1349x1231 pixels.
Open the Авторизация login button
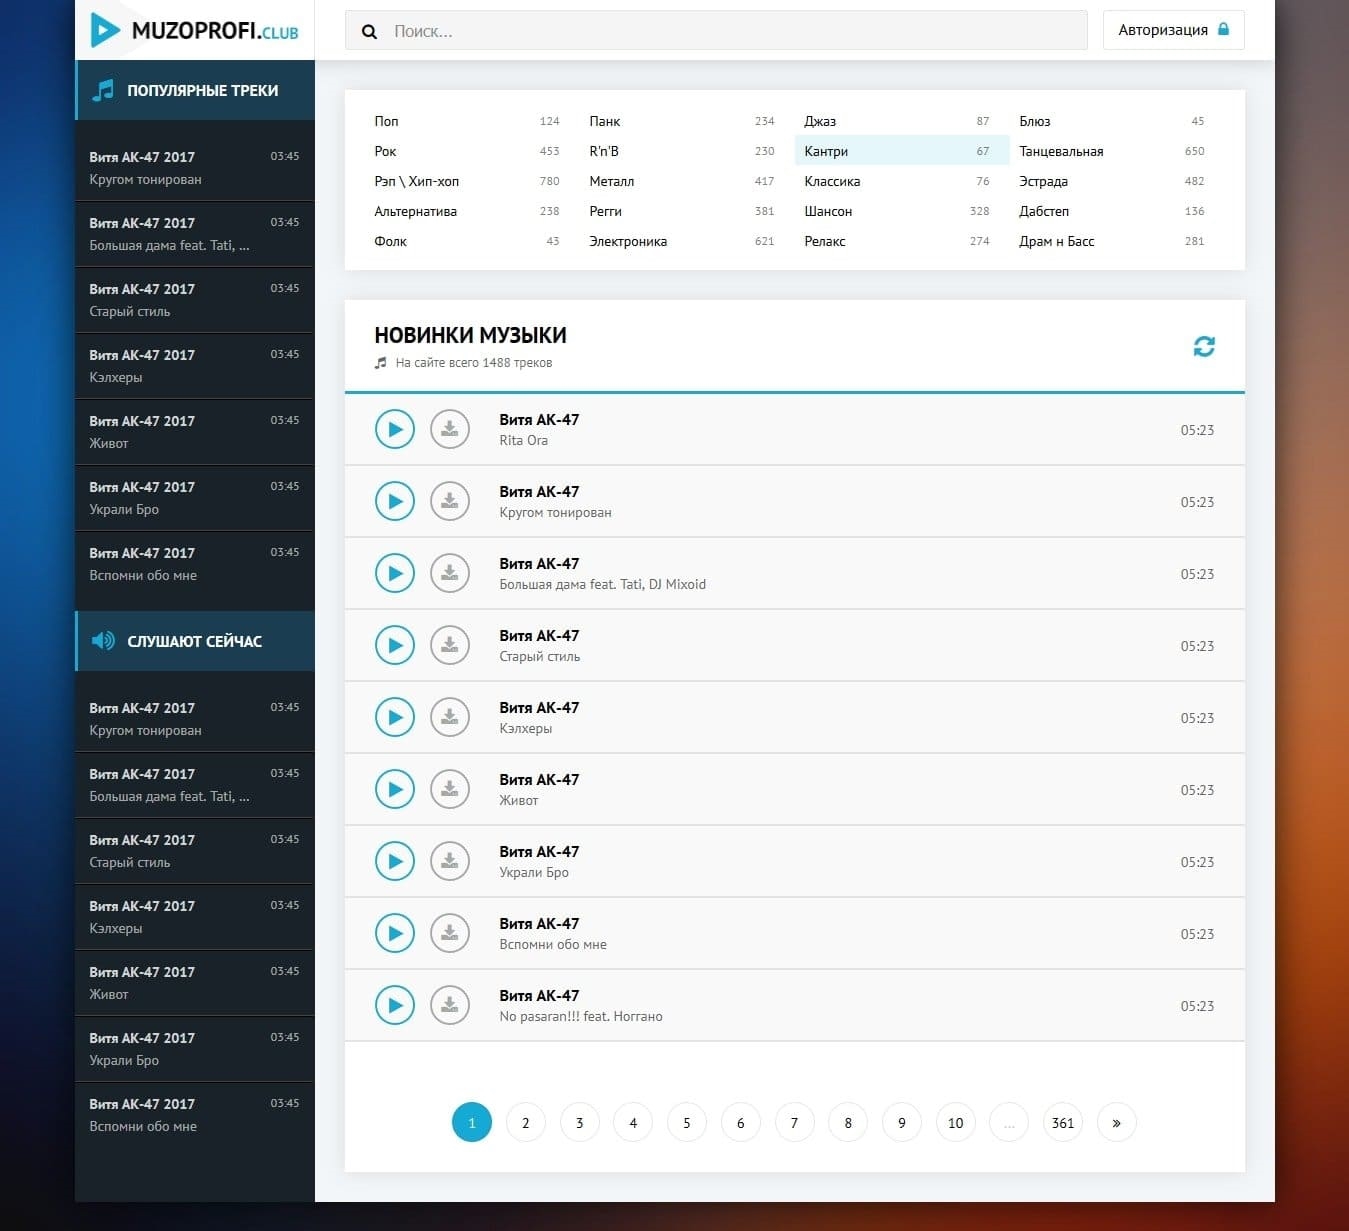[1174, 30]
